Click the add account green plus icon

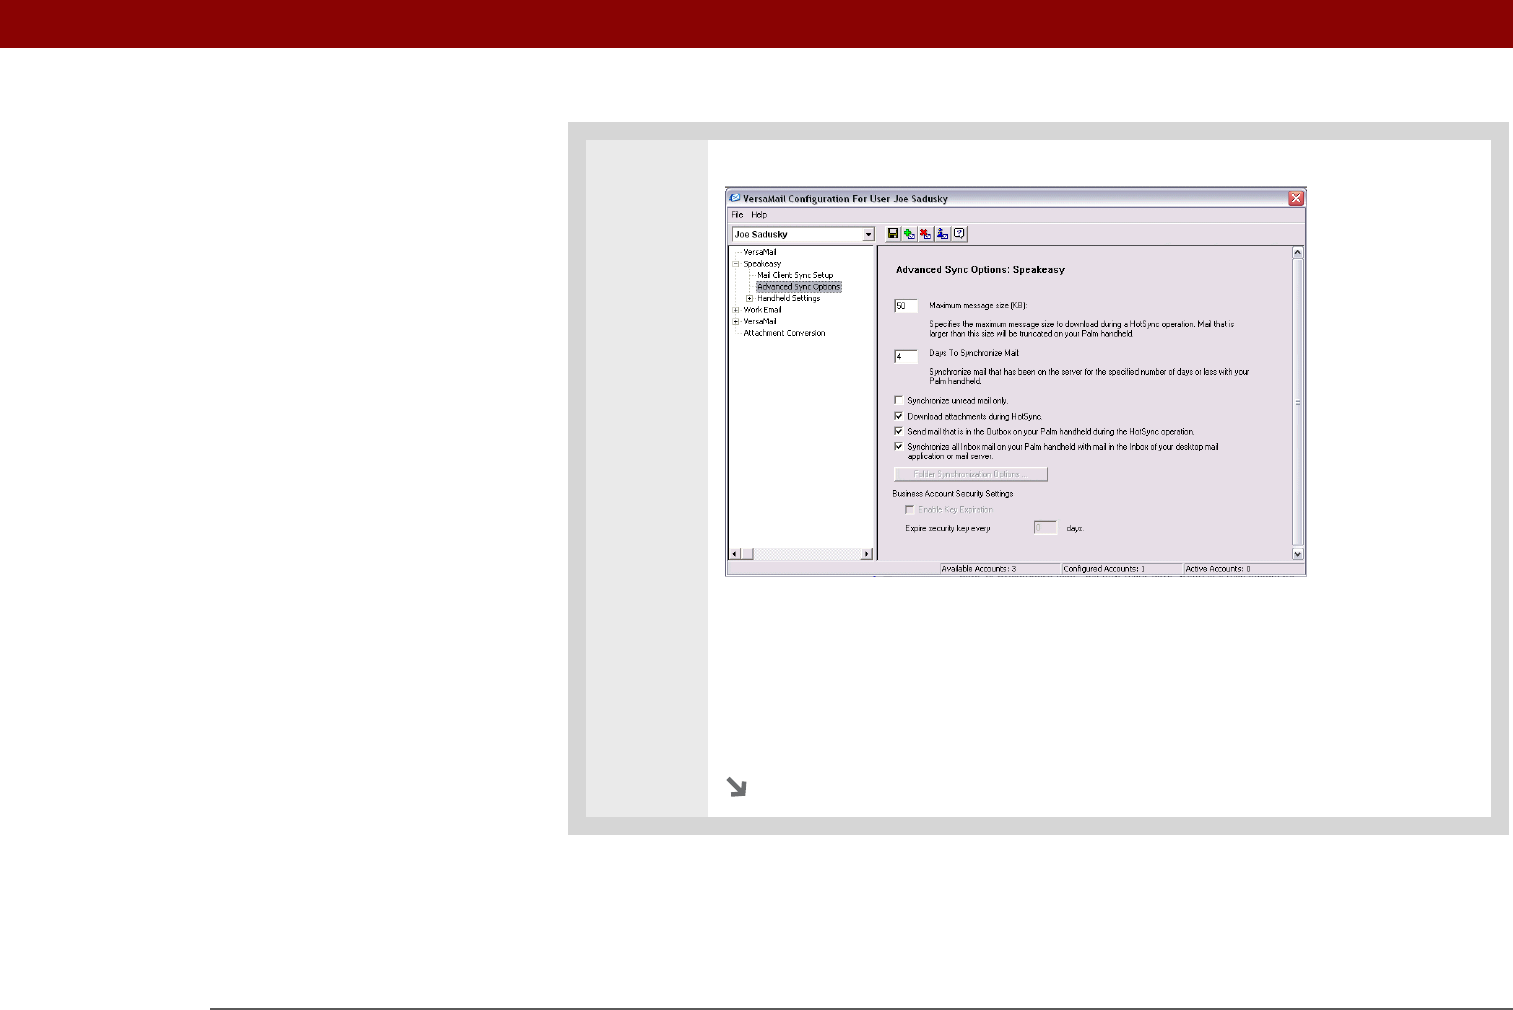pos(909,234)
